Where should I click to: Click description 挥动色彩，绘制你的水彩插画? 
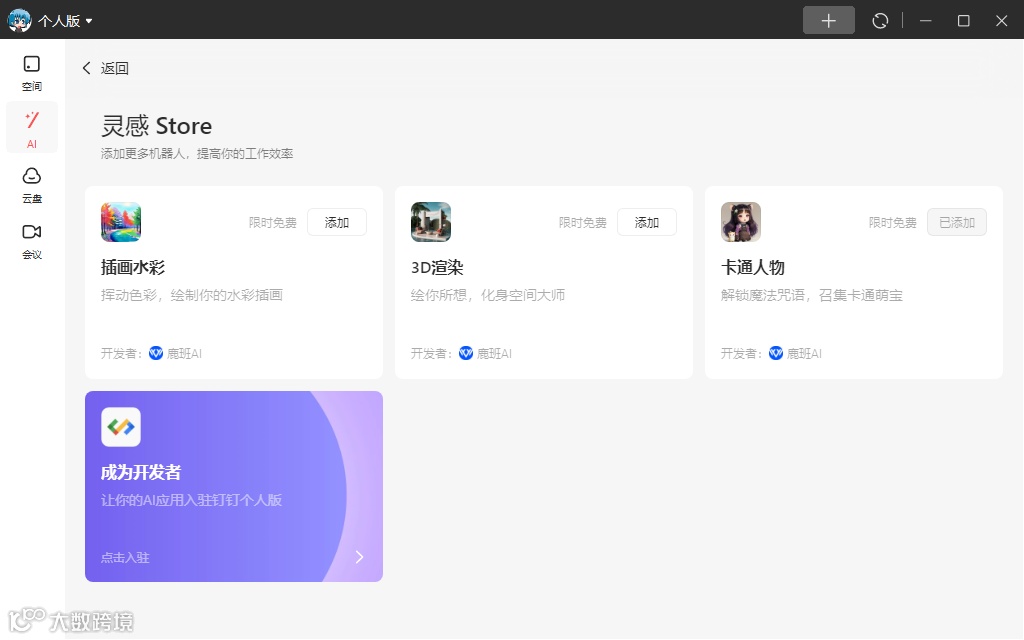point(191,295)
